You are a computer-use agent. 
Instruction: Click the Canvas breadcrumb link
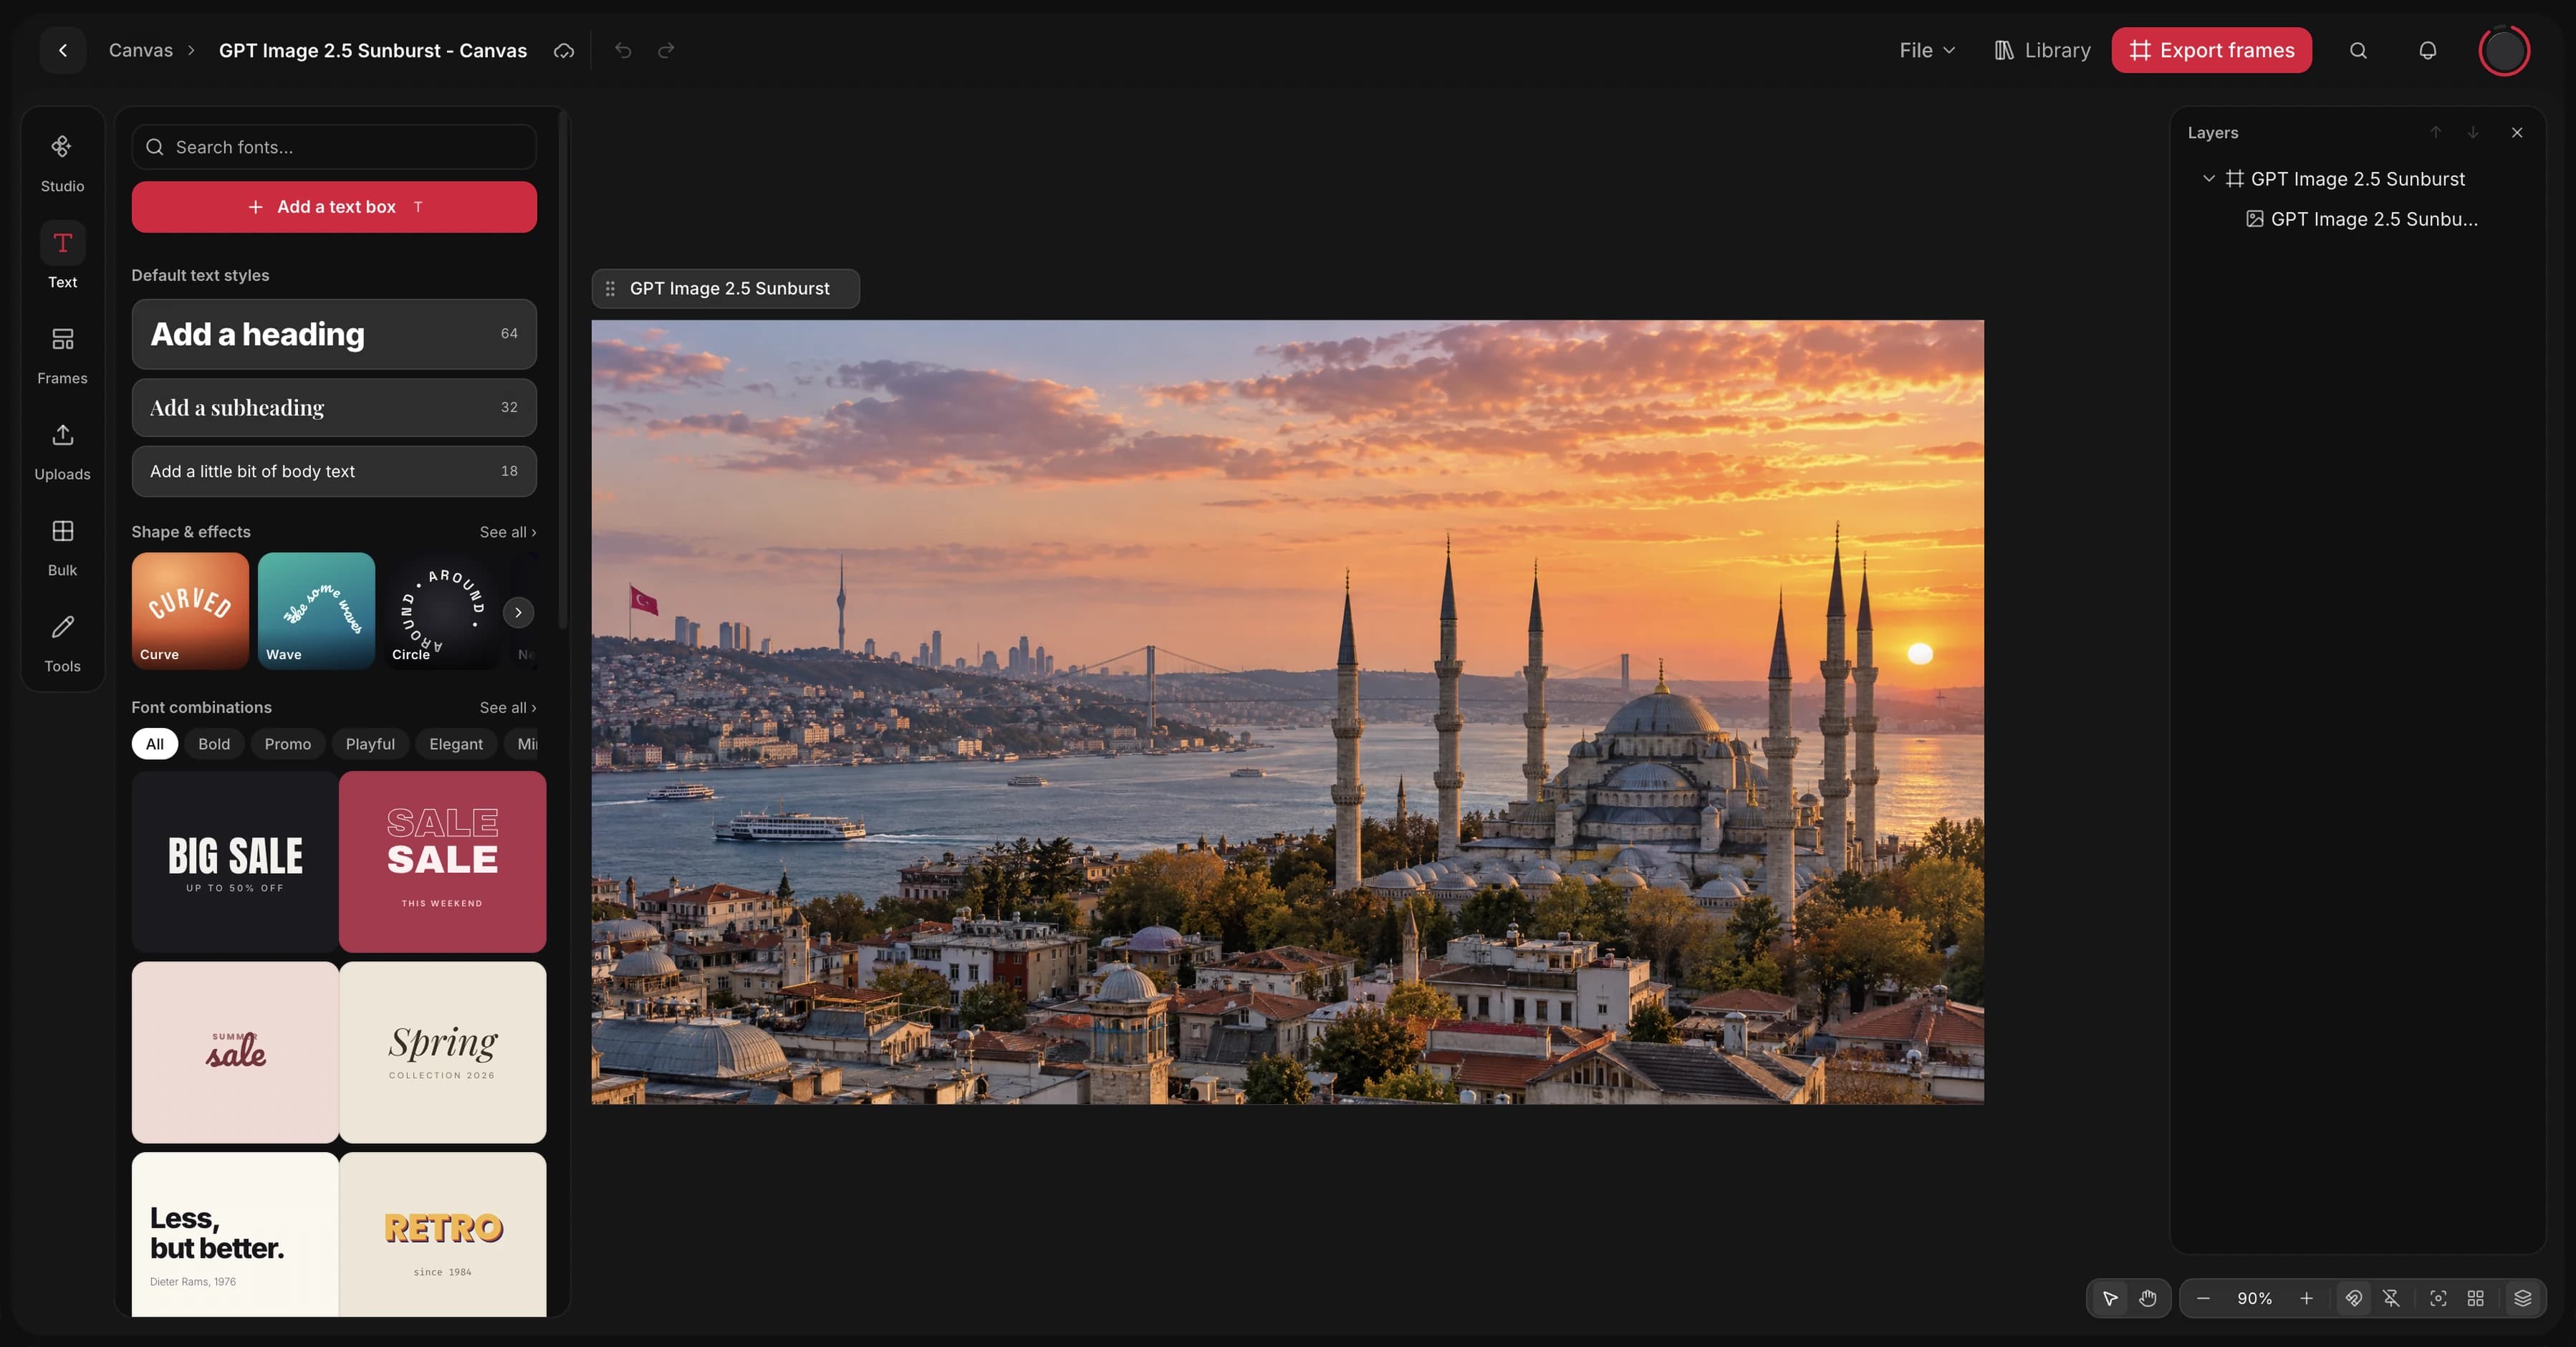point(141,50)
